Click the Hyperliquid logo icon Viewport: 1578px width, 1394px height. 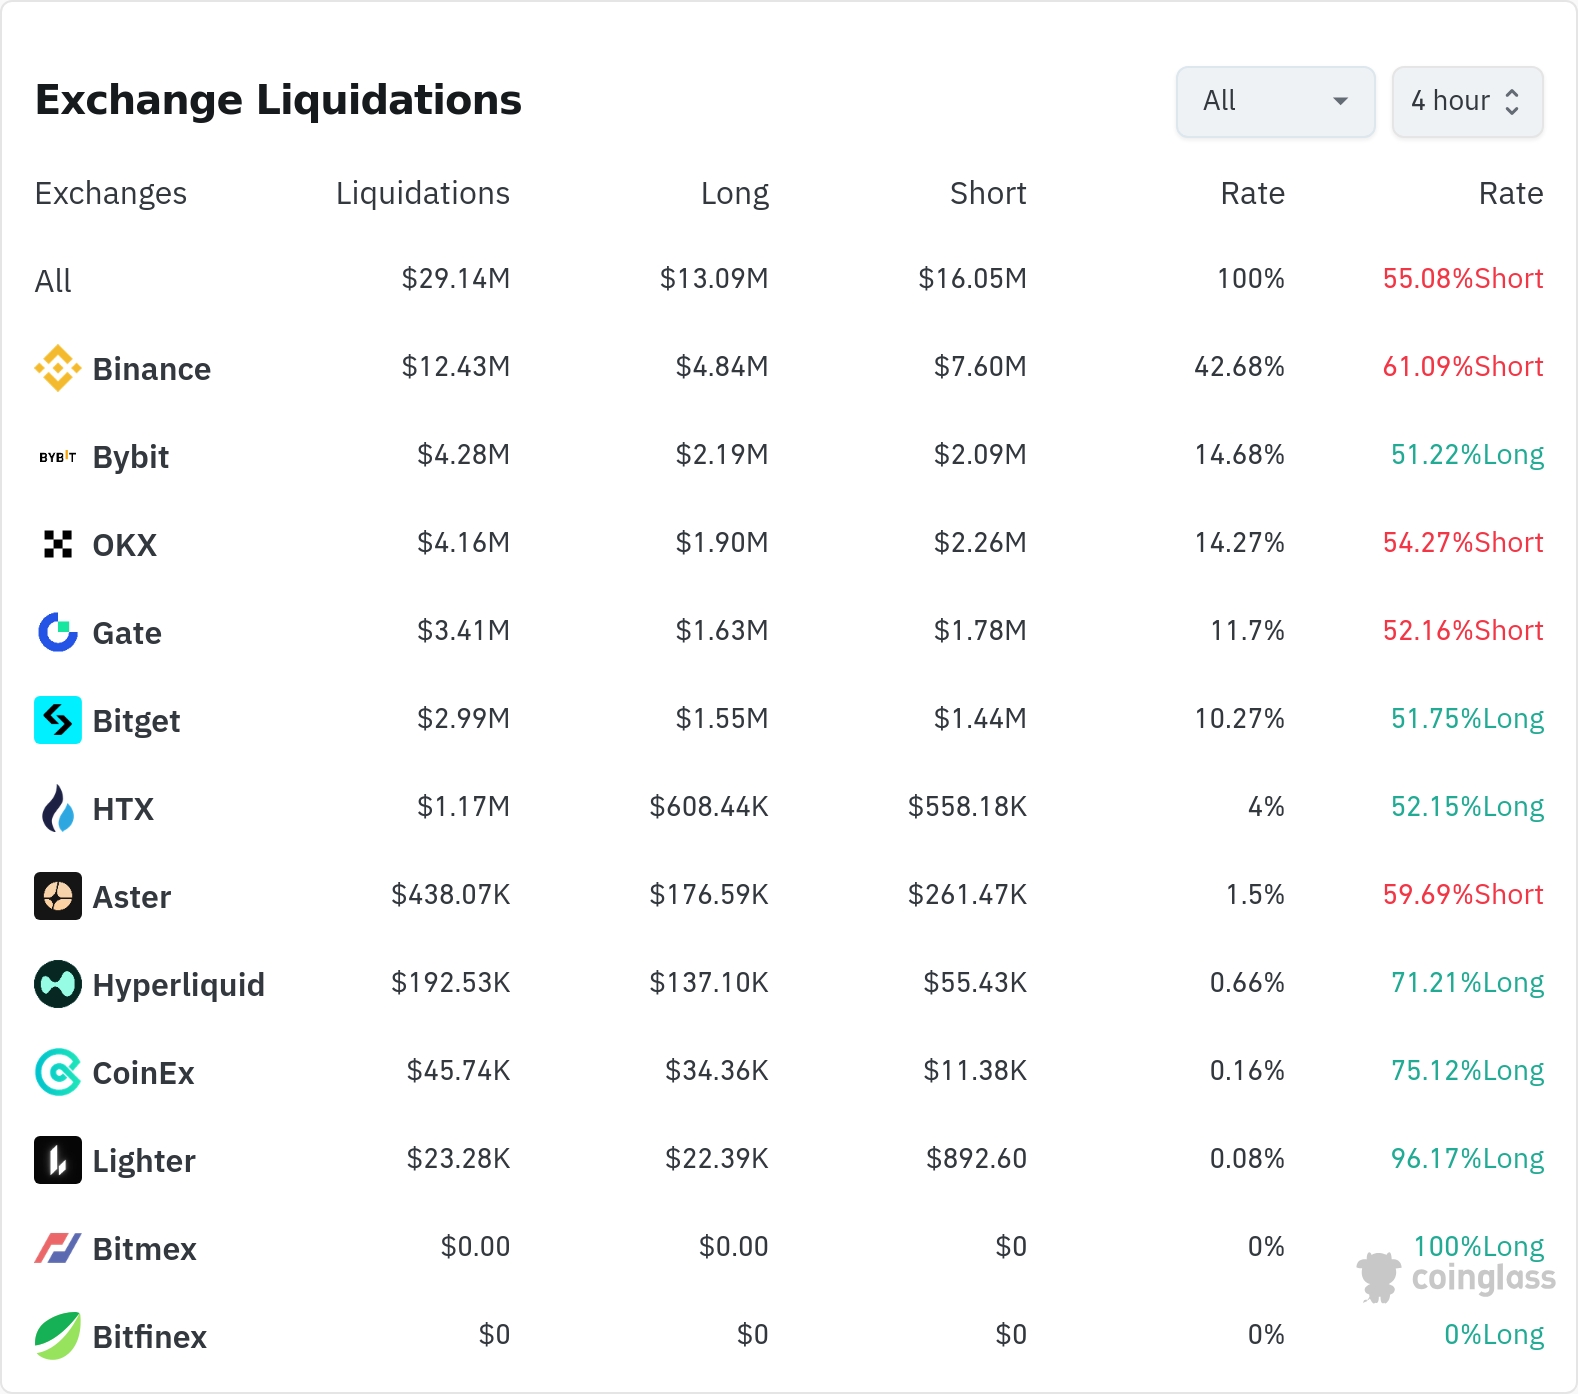(58, 984)
